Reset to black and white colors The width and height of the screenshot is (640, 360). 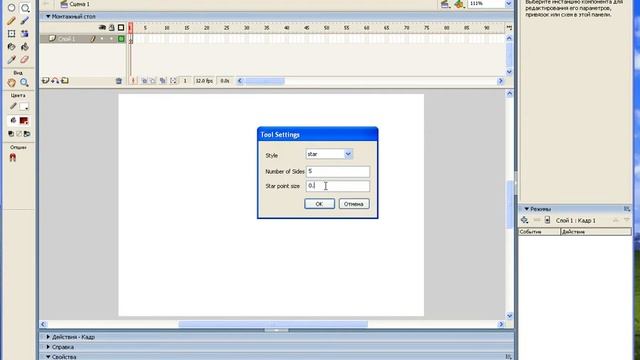click(11, 134)
